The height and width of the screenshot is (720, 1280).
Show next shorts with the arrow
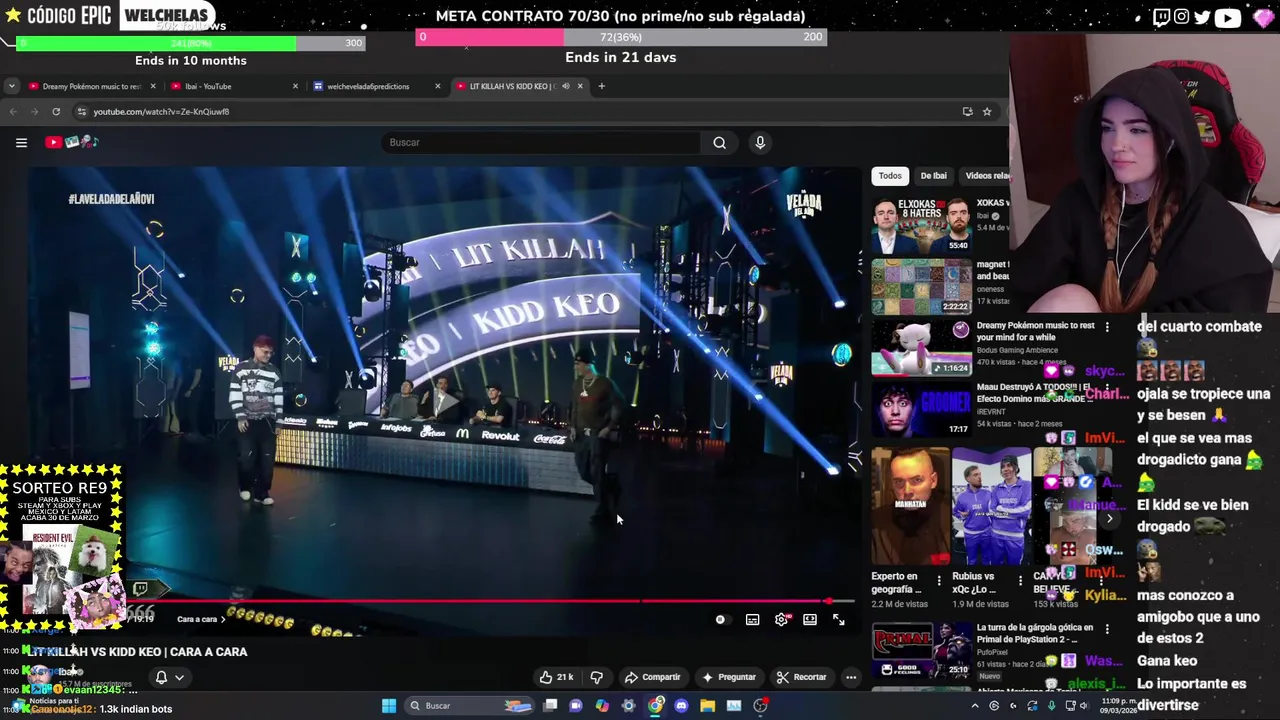pos(1109,518)
